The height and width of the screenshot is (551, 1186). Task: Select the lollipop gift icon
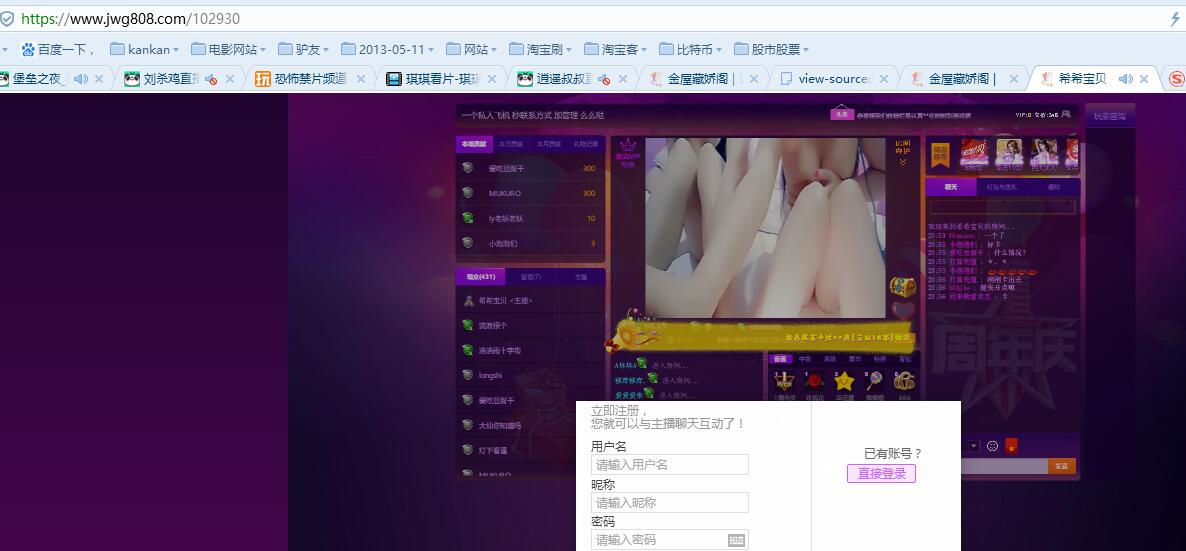(874, 381)
